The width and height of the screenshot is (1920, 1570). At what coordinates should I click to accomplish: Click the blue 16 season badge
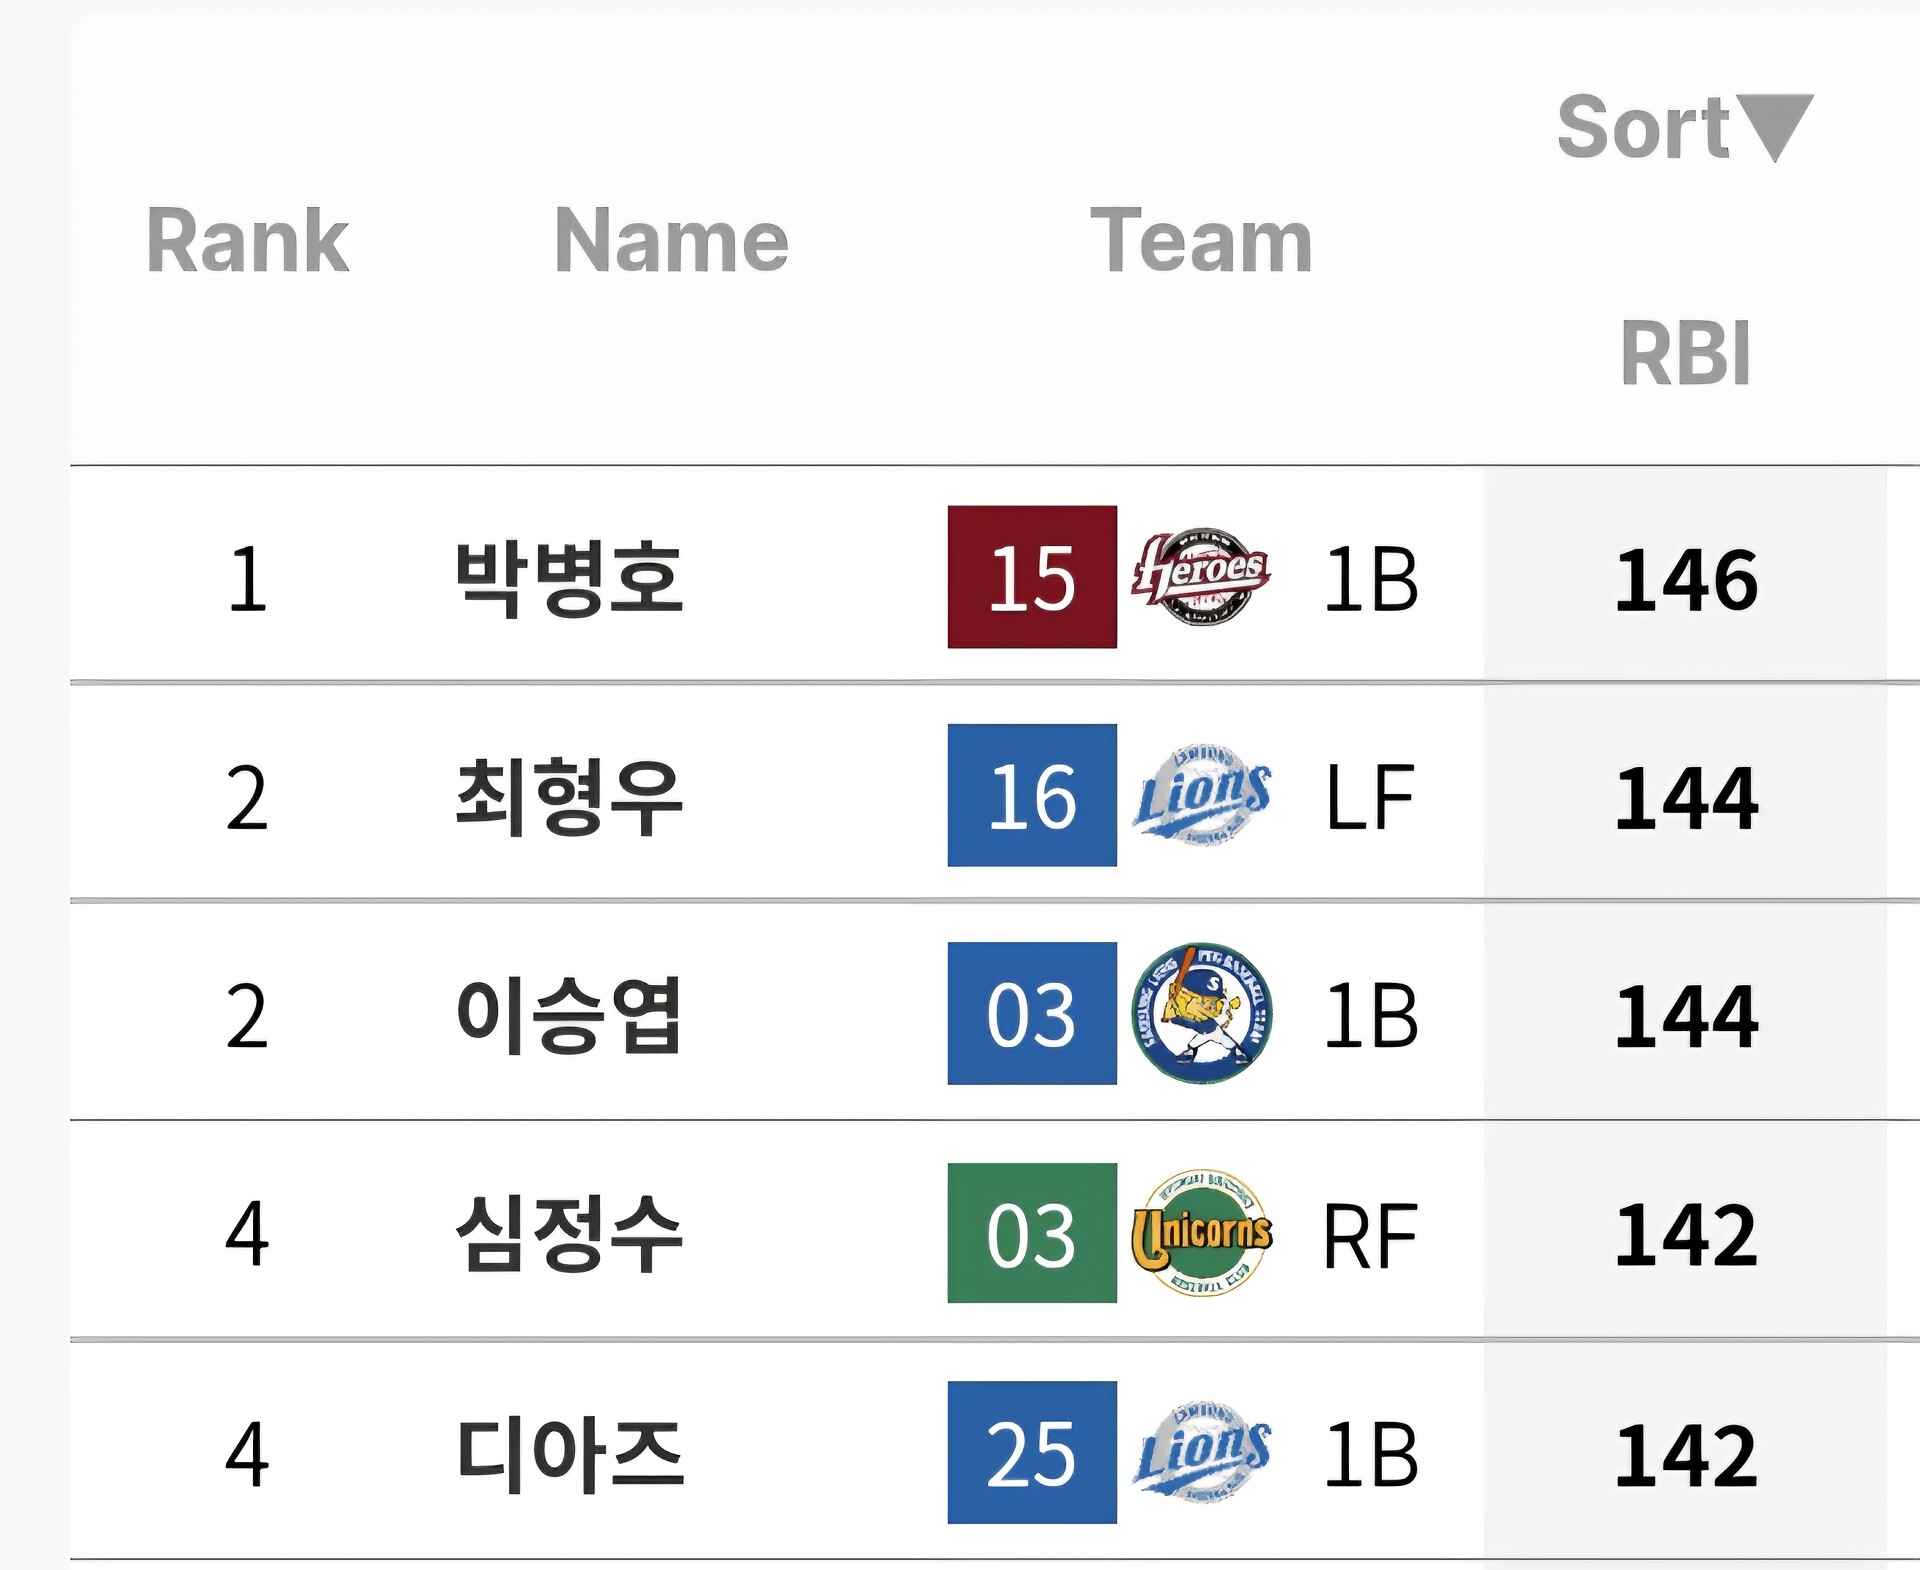pos(1032,795)
